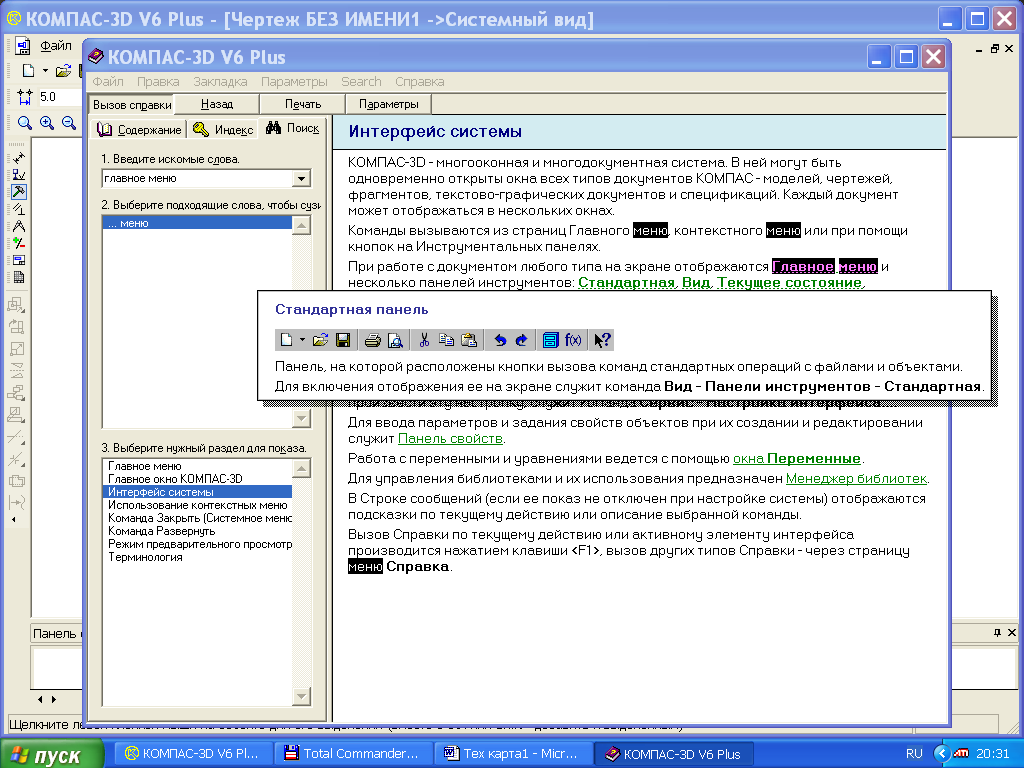Click the small expander arrow at the bottom of the left toolbar
Viewport: 1024px width, 768px height.
coord(14,520)
